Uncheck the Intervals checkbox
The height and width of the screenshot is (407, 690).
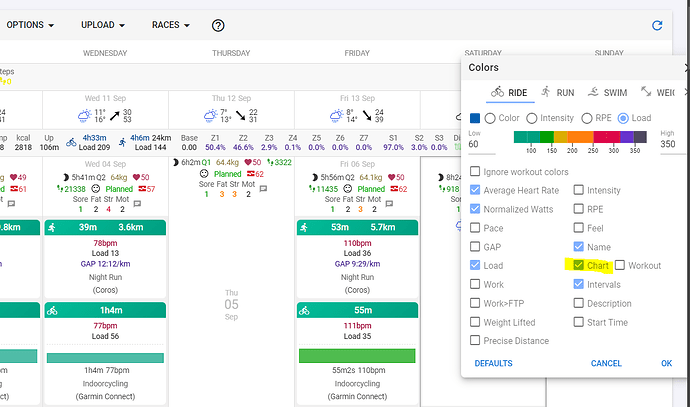(579, 284)
